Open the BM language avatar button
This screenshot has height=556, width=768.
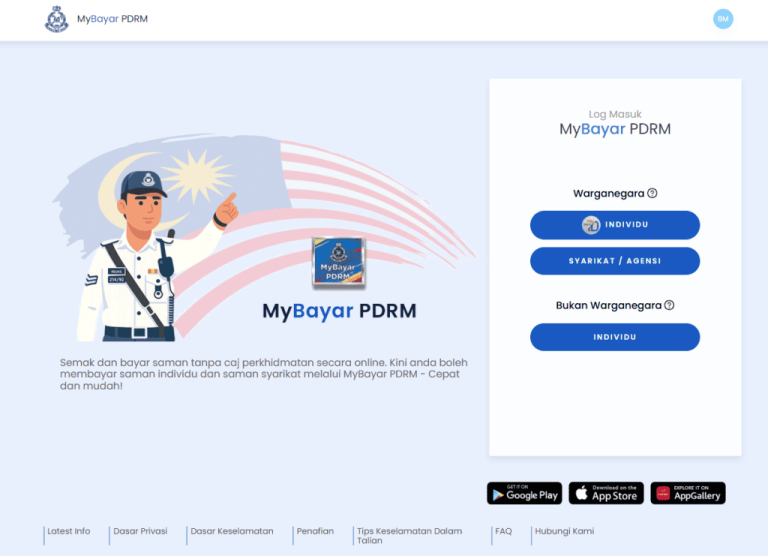tap(723, 19)
